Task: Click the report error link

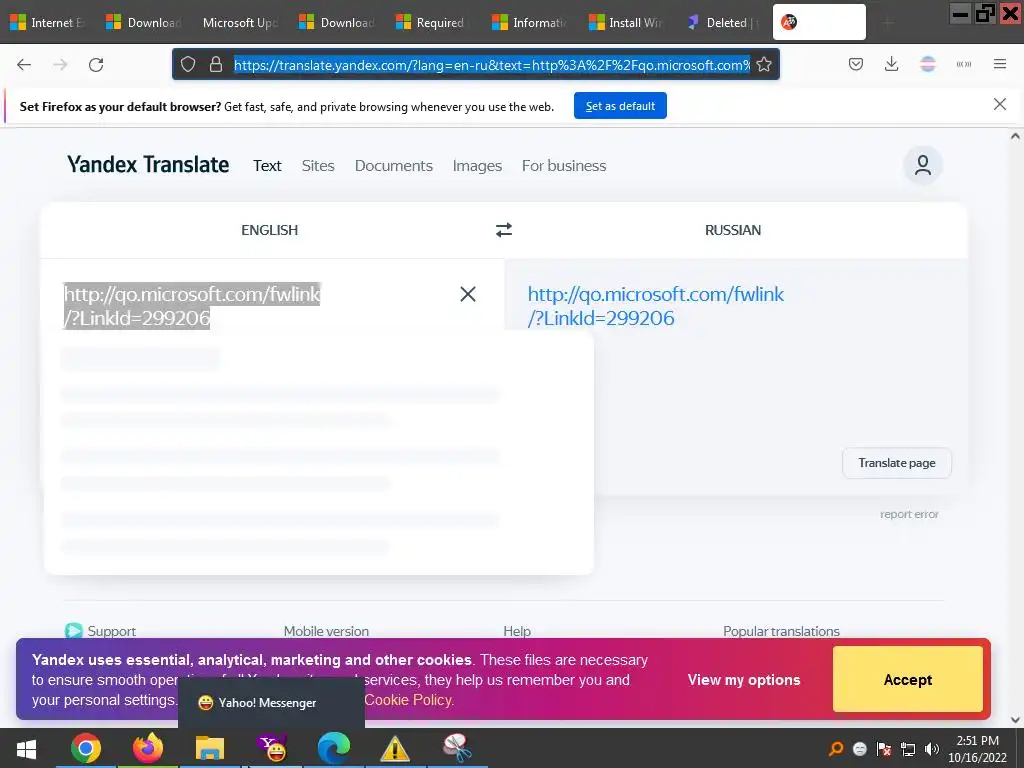Action: [x=909, y=515]
